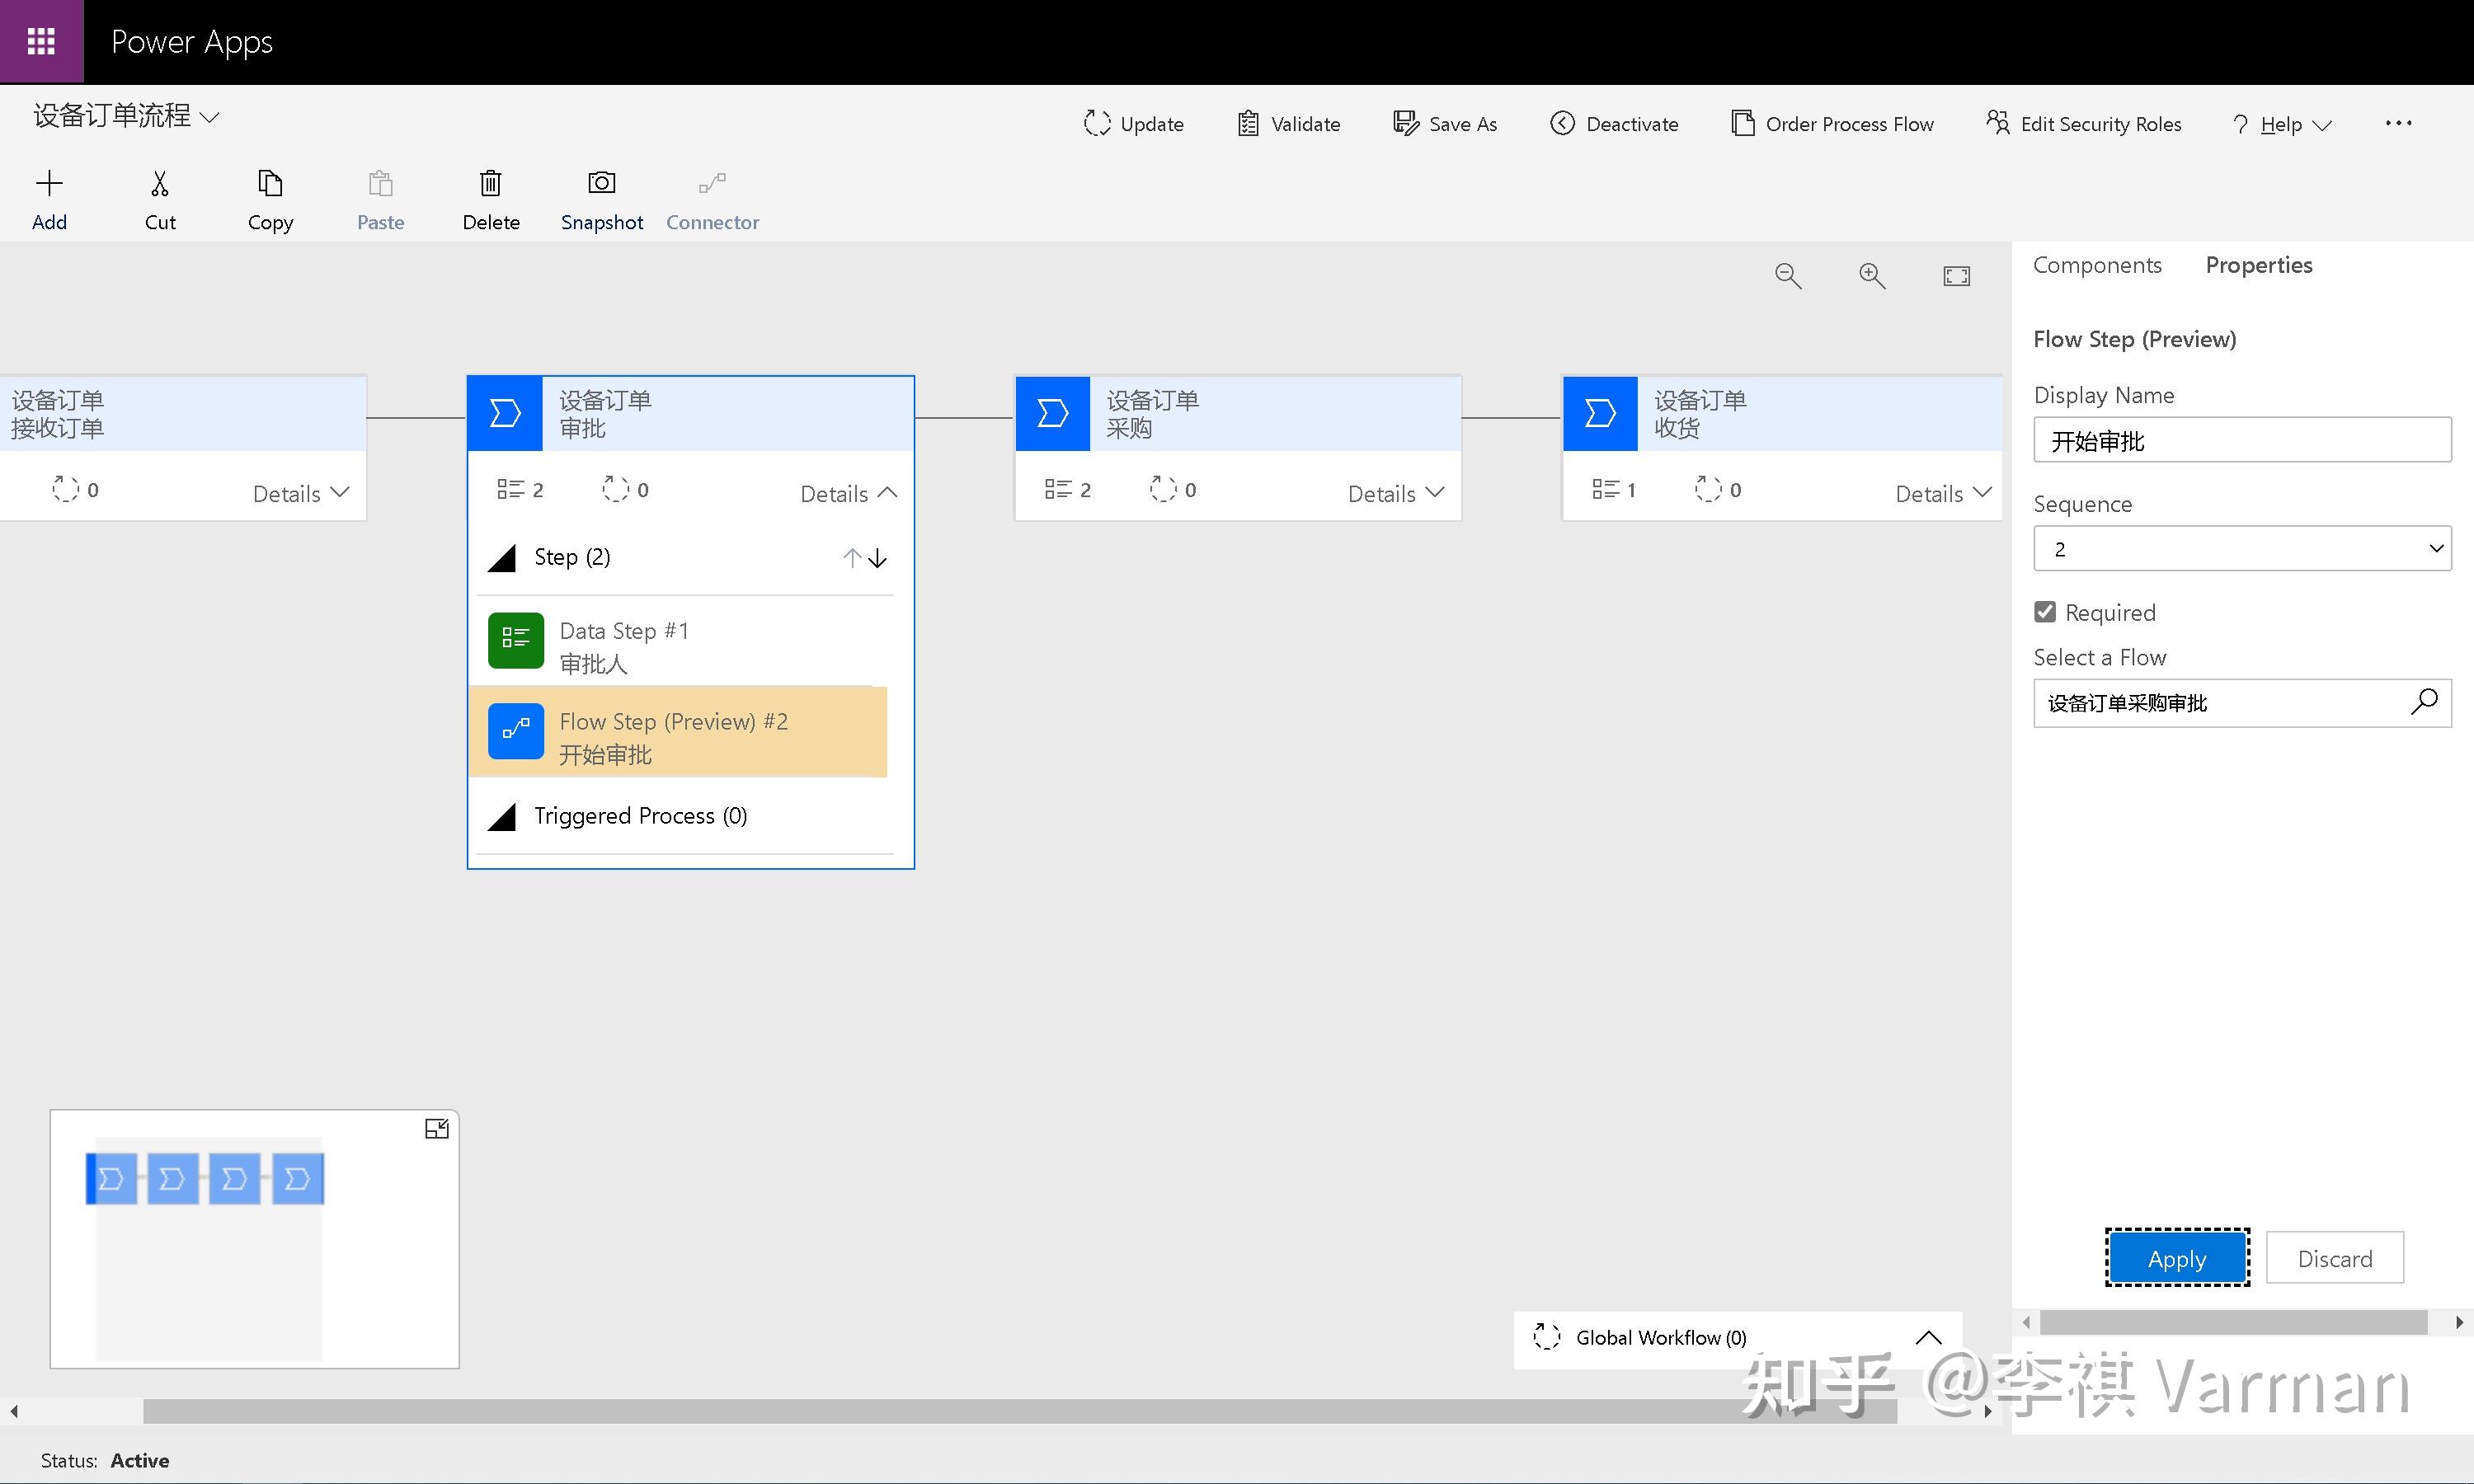The image size is (2474, 1484).
Task: Expand Details of the 接收订单 stage
Action: point(301,493)
